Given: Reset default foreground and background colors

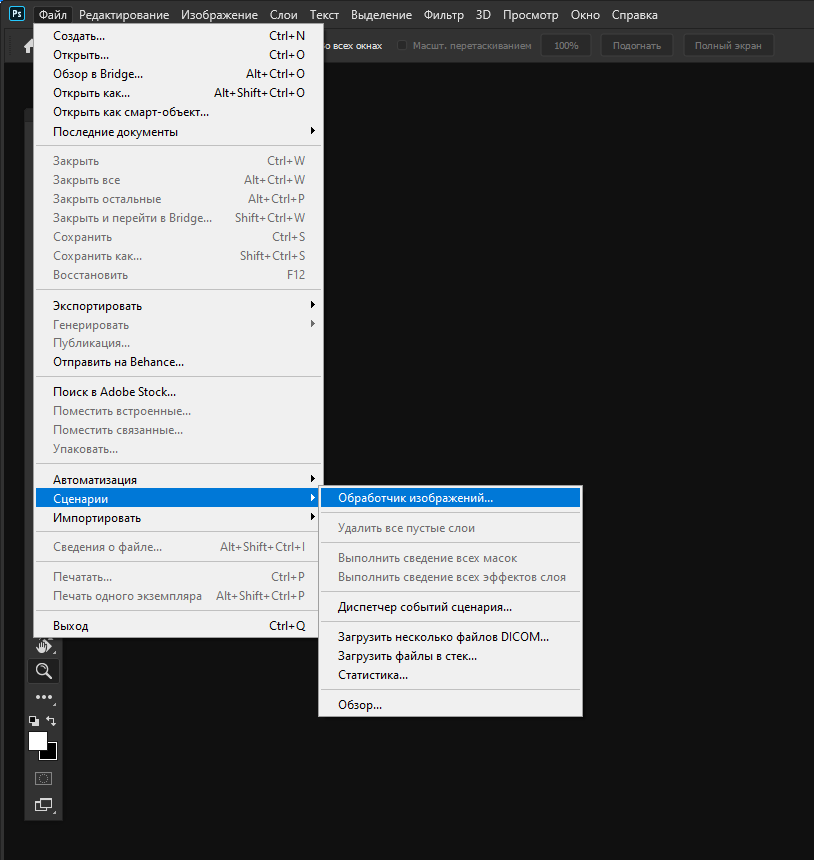Looking at the screenshot, I should pos(34,721).
